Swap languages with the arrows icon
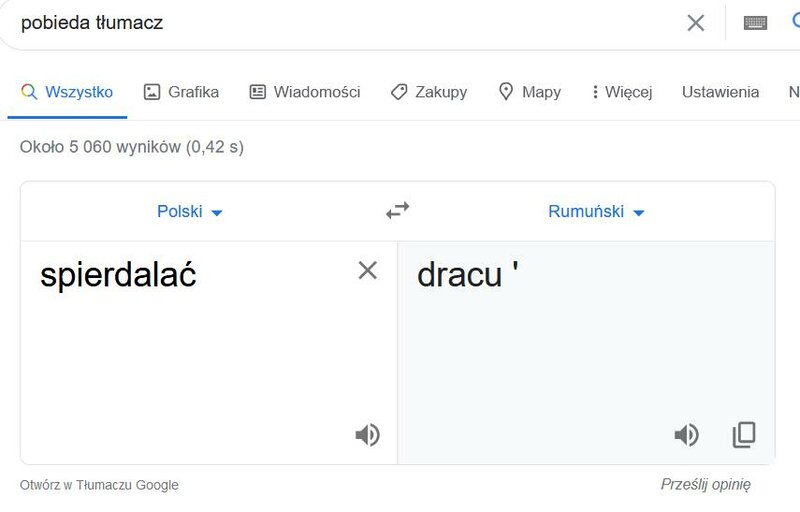 coord(397,210)
